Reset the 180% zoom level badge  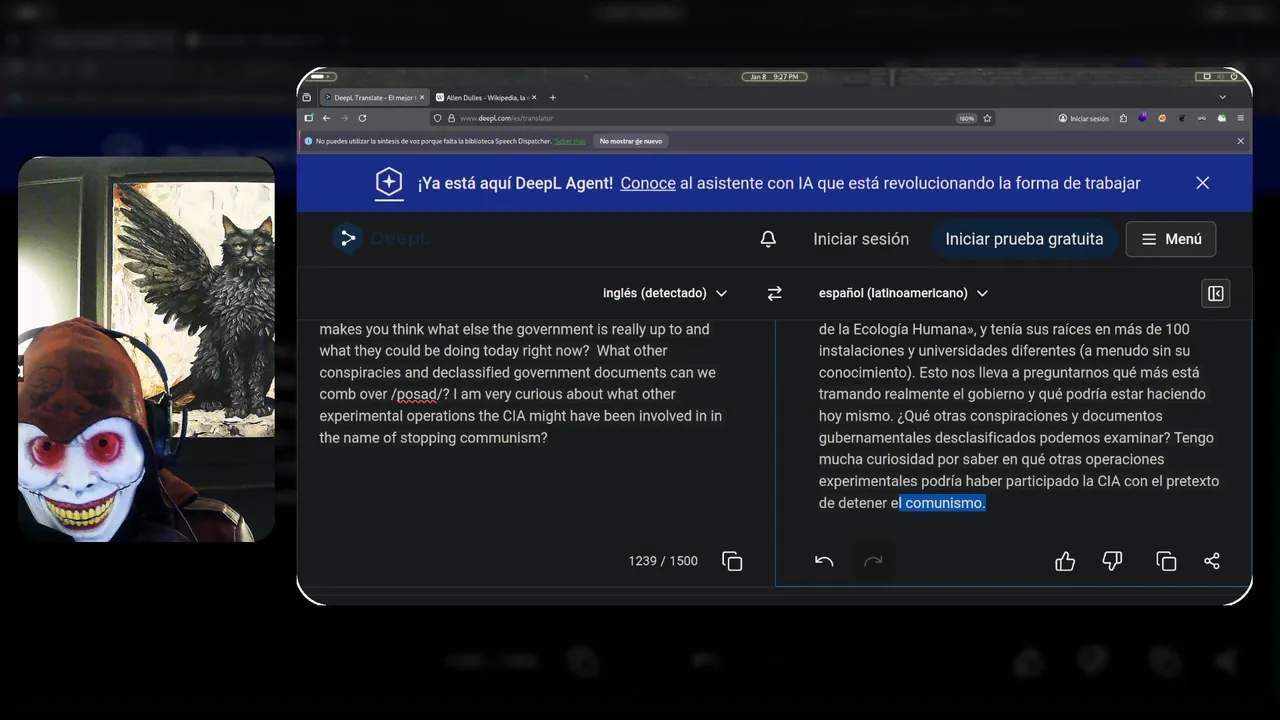click(x=966, y=118)
